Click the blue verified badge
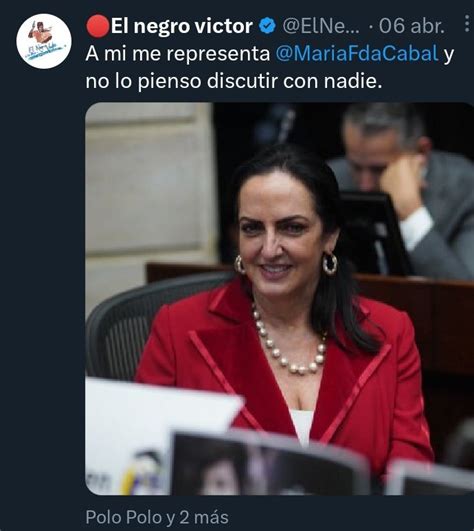474x531 pixels. click(x=267, y=26)
